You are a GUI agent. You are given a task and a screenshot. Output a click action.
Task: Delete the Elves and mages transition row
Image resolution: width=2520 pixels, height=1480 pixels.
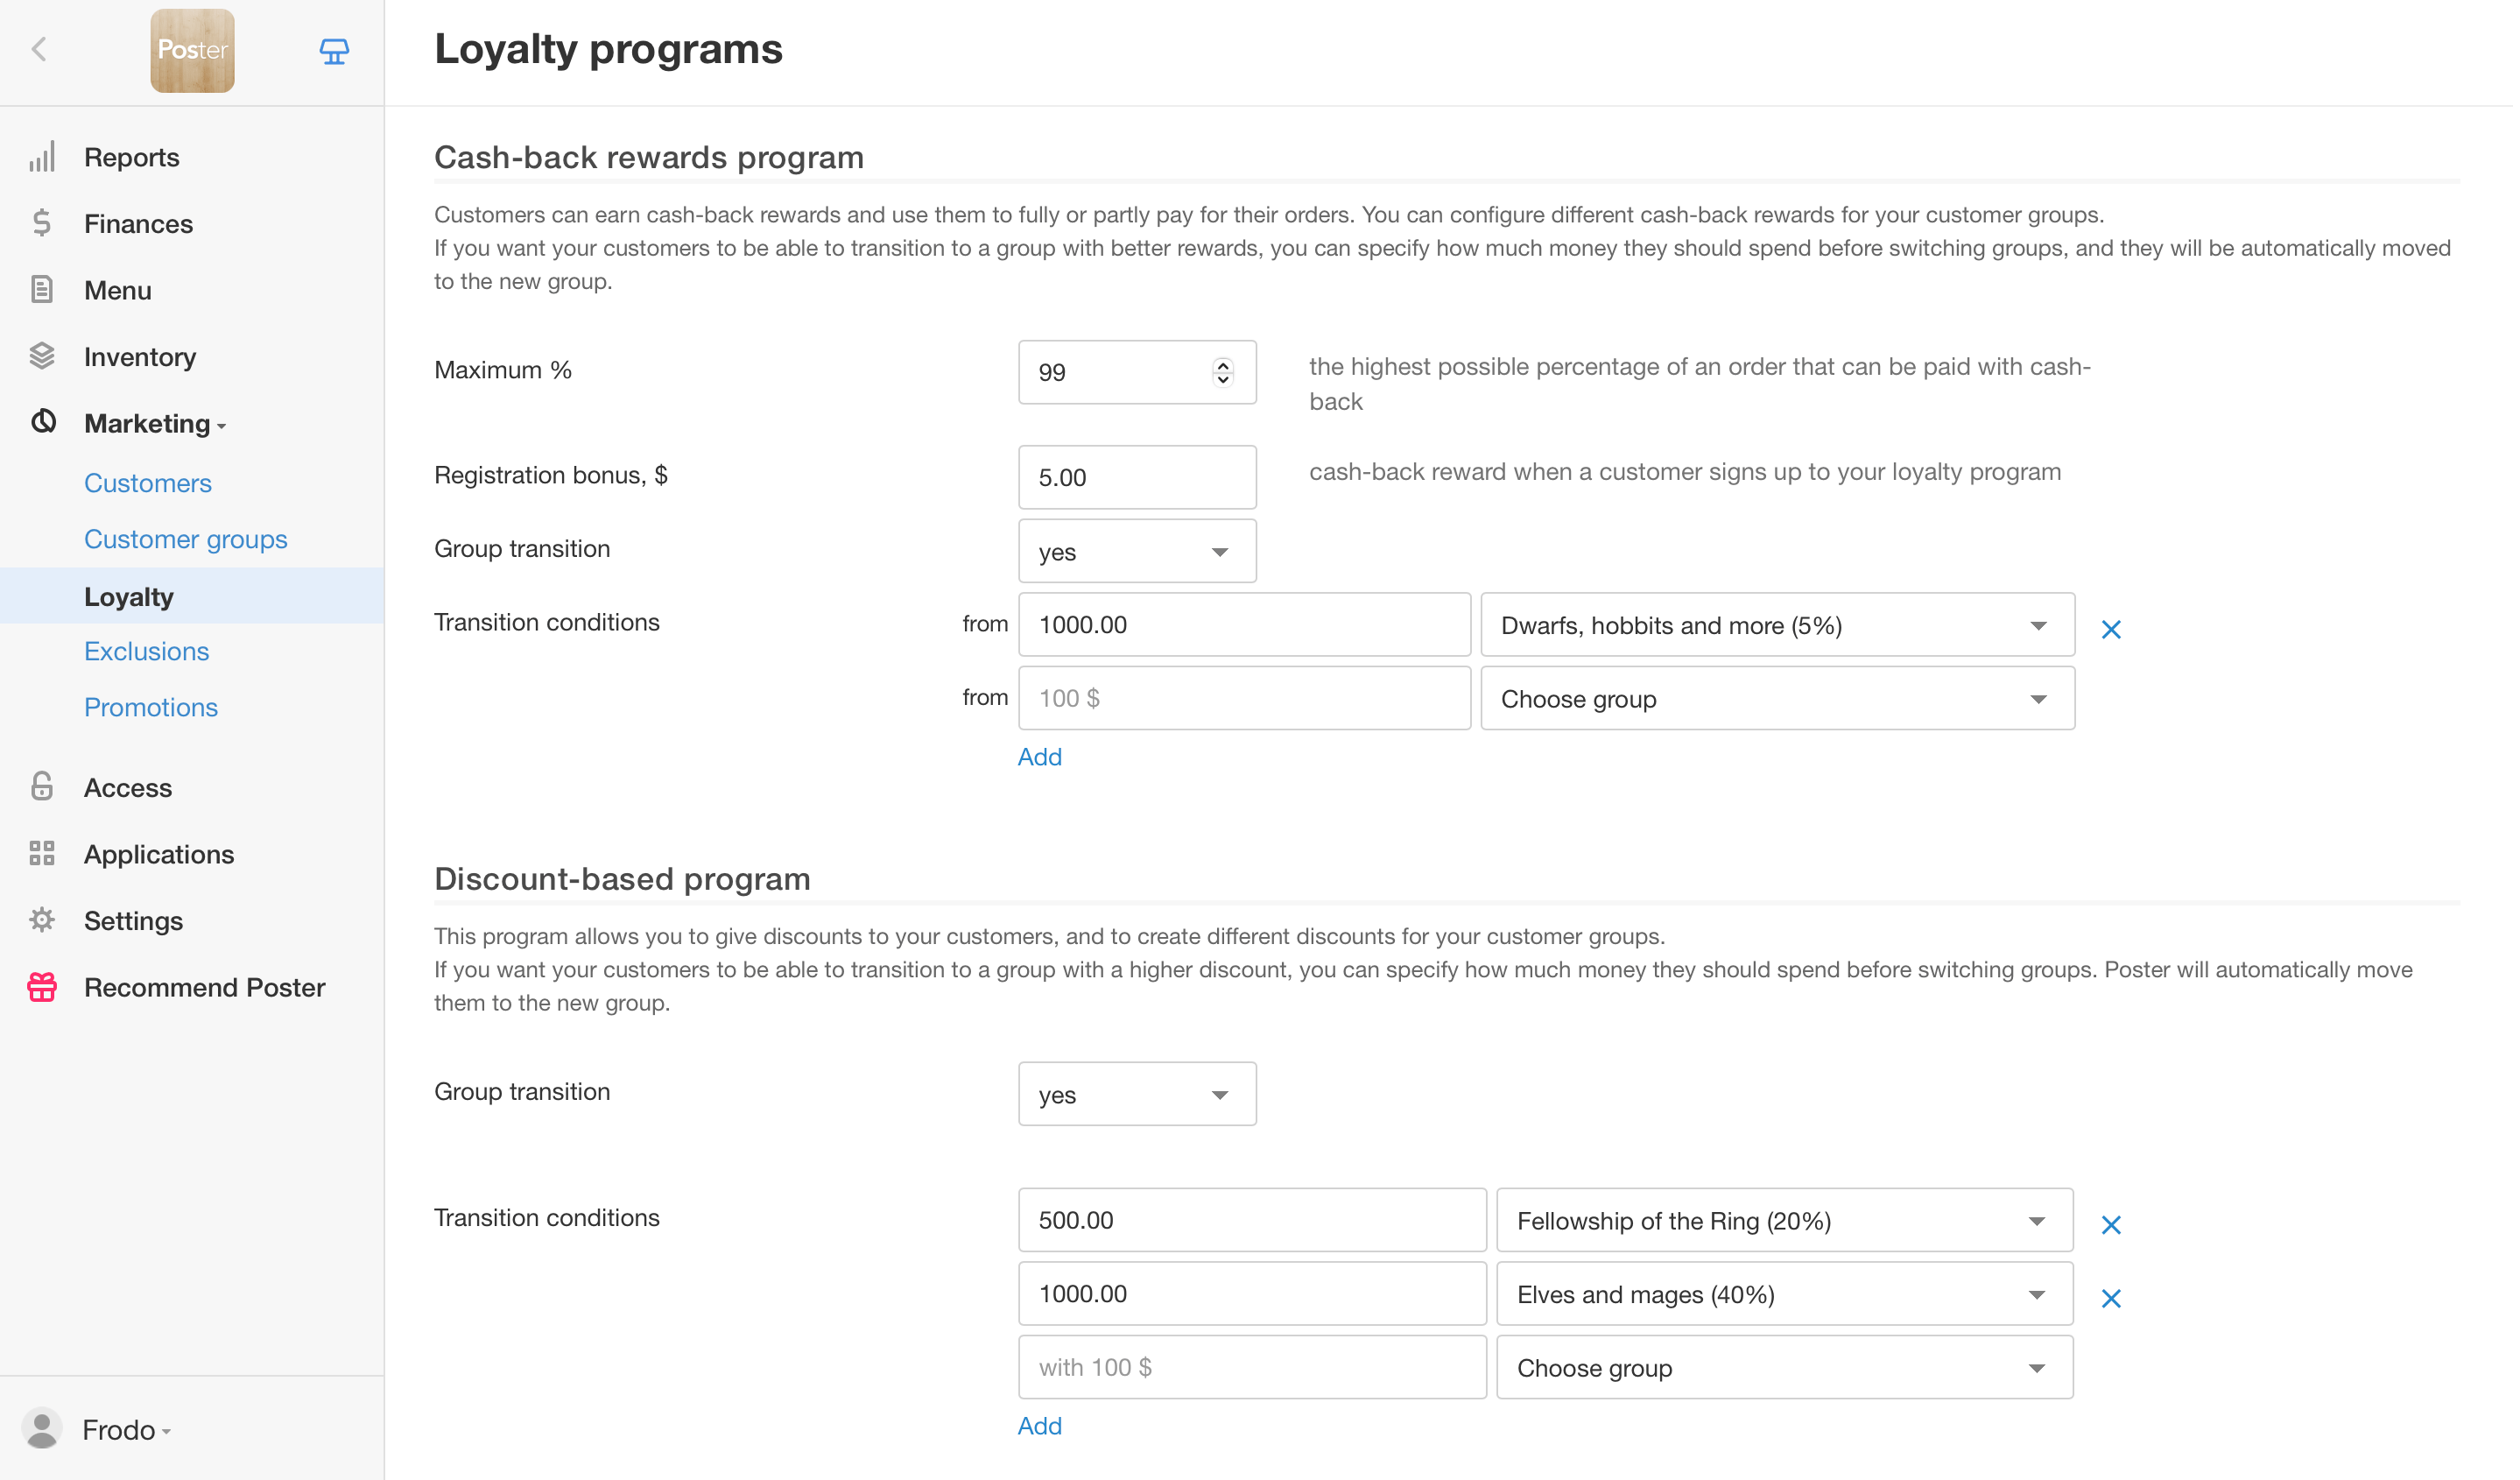(2111, 1298)
